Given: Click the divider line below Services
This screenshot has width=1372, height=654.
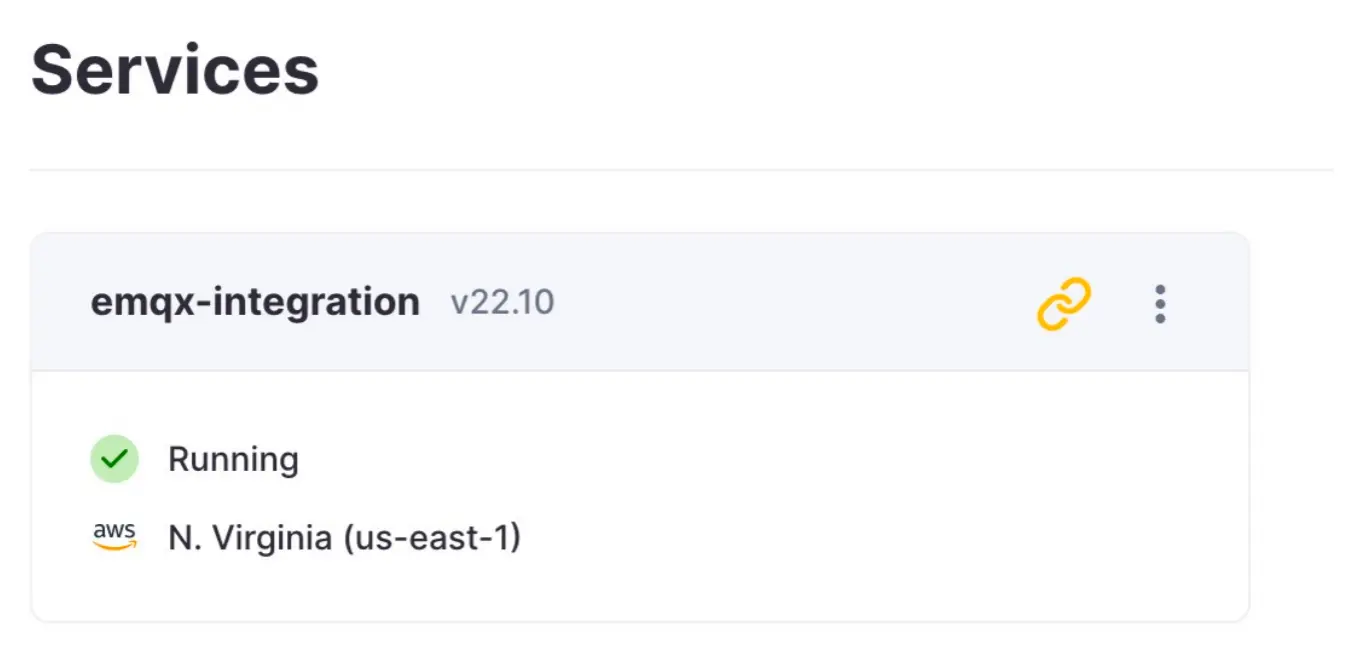Looking at the screenshot, I should pos(680,170).
